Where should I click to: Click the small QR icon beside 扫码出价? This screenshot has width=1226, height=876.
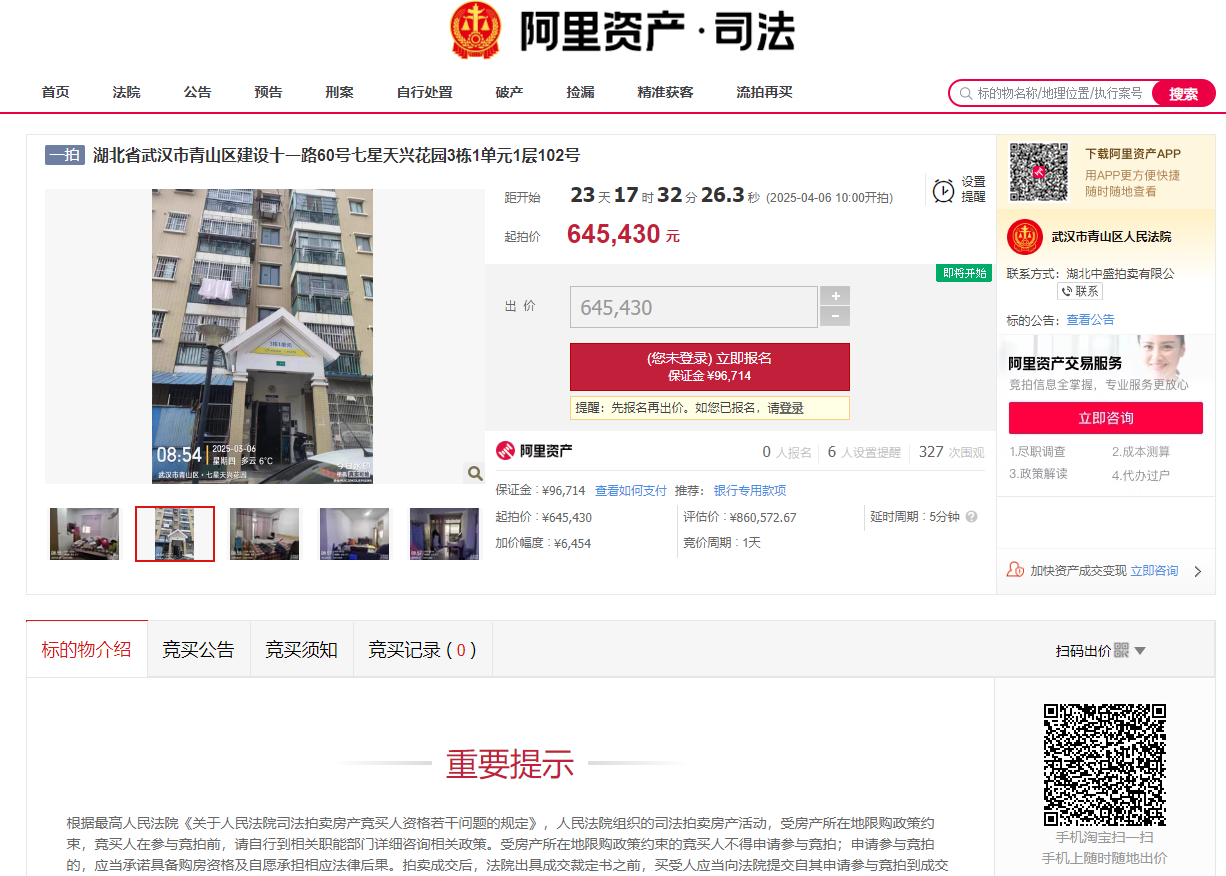click(1121, 650)
